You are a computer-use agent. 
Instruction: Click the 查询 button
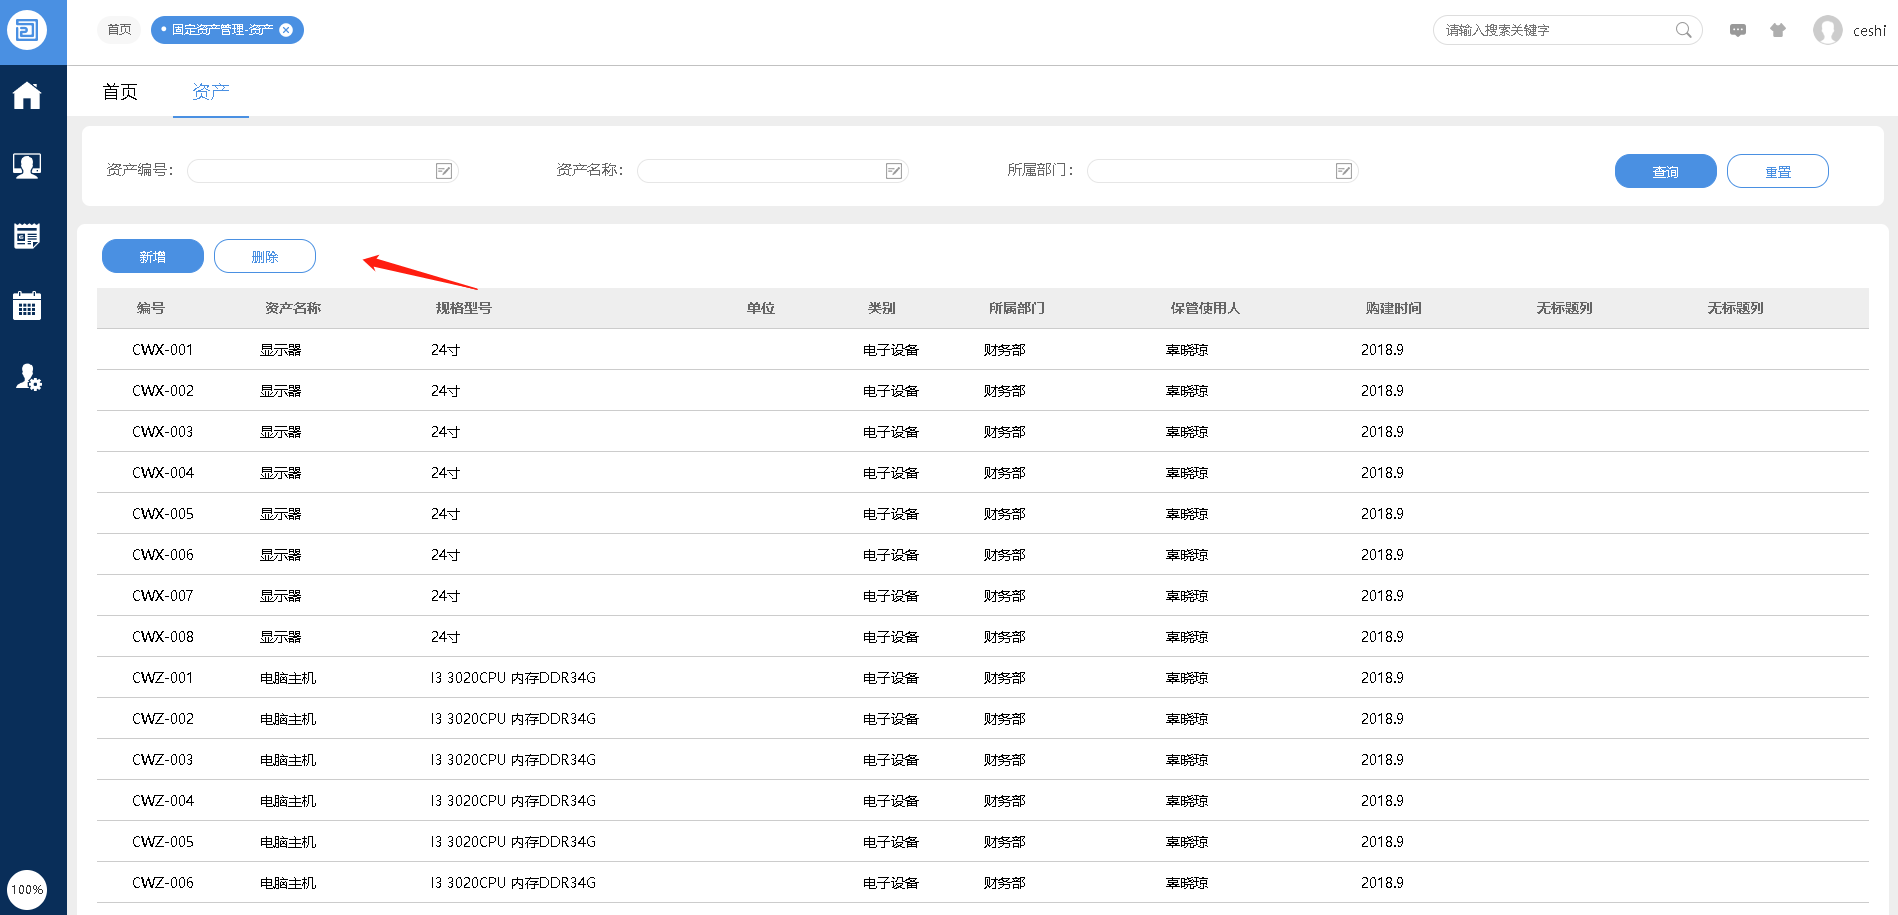point(1665,171)
